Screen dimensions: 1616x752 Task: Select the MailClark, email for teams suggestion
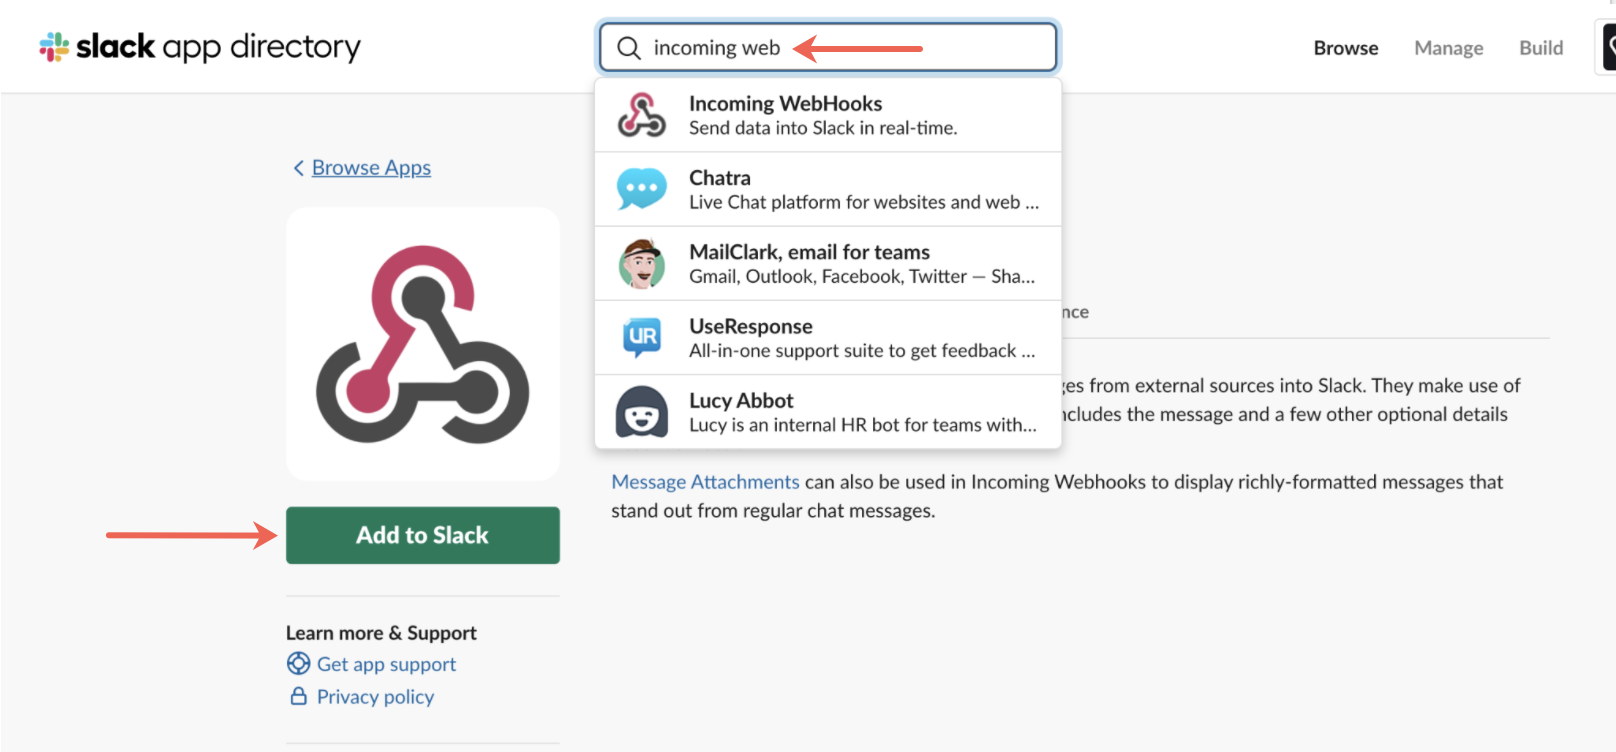click(x=828, y=264)
